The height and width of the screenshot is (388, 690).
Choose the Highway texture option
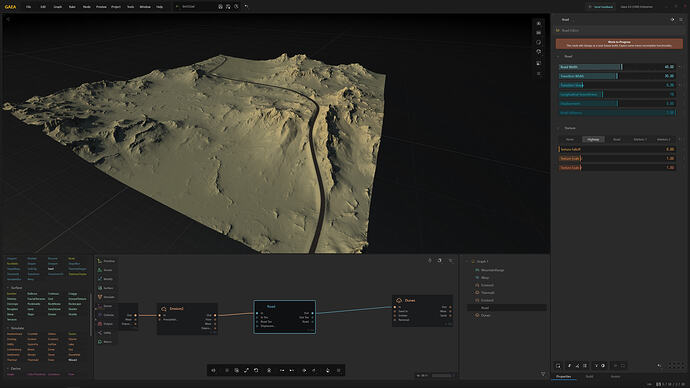[593, 139]
